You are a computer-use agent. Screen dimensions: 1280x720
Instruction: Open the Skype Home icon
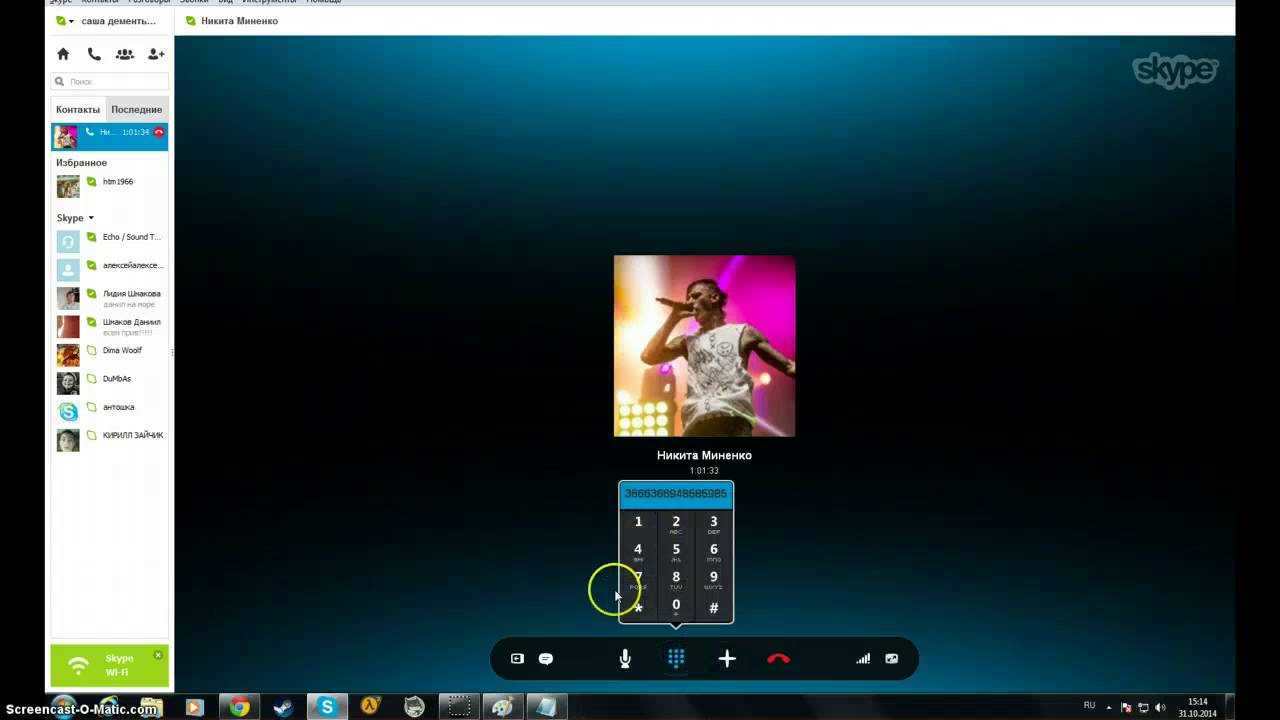pos(63,54)
